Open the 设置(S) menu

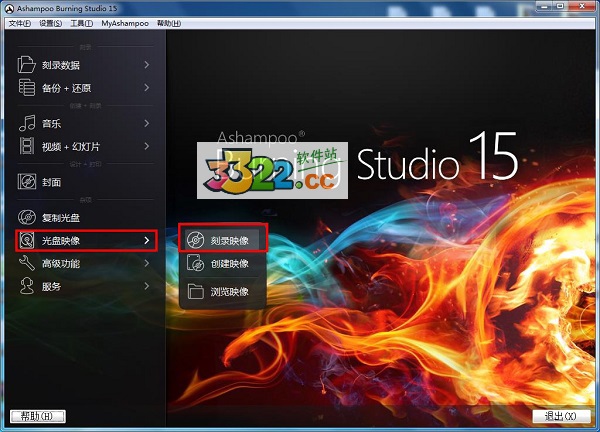tap(51, 23)
